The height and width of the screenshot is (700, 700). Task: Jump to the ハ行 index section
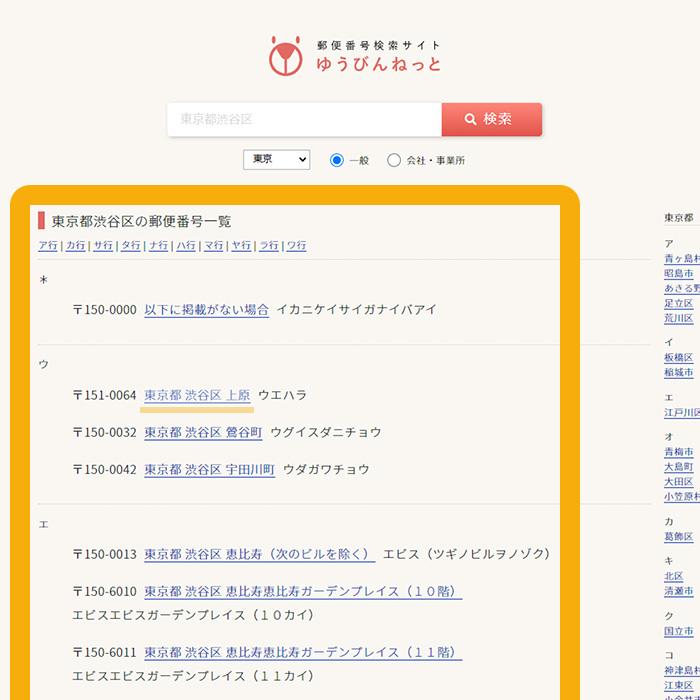(186, 246)
